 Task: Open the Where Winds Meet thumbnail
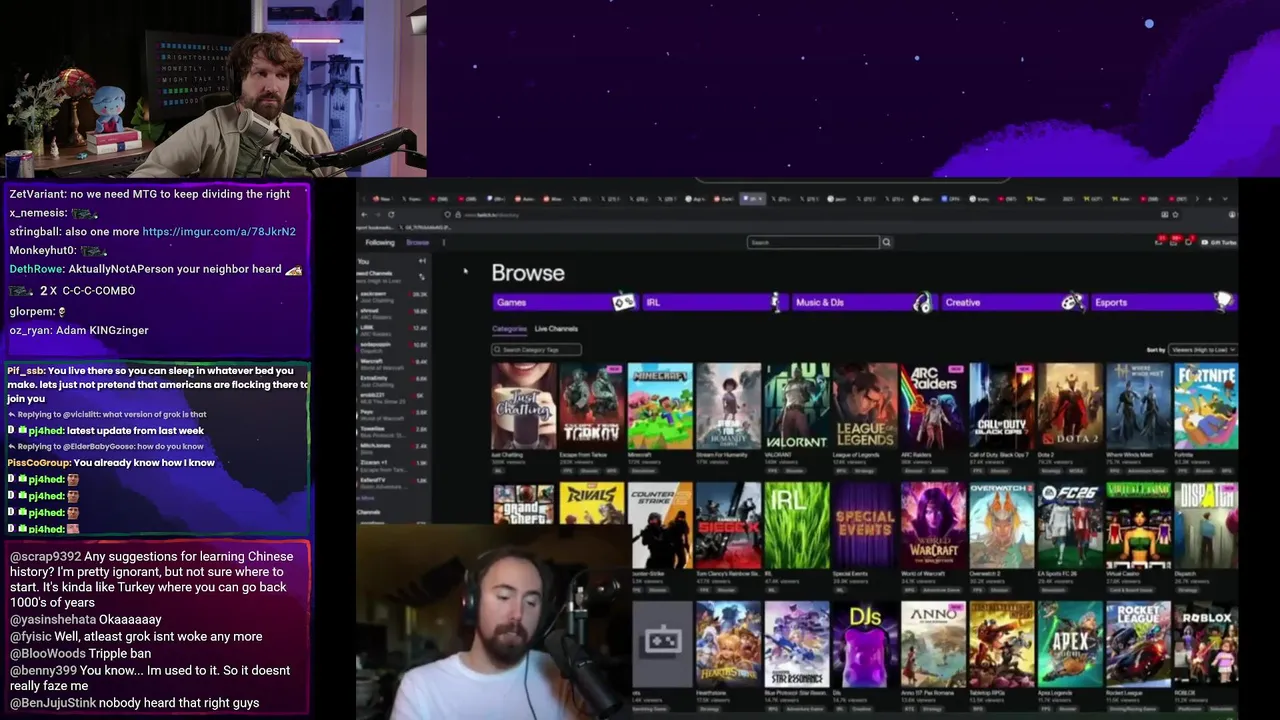tap(1138, 406)
